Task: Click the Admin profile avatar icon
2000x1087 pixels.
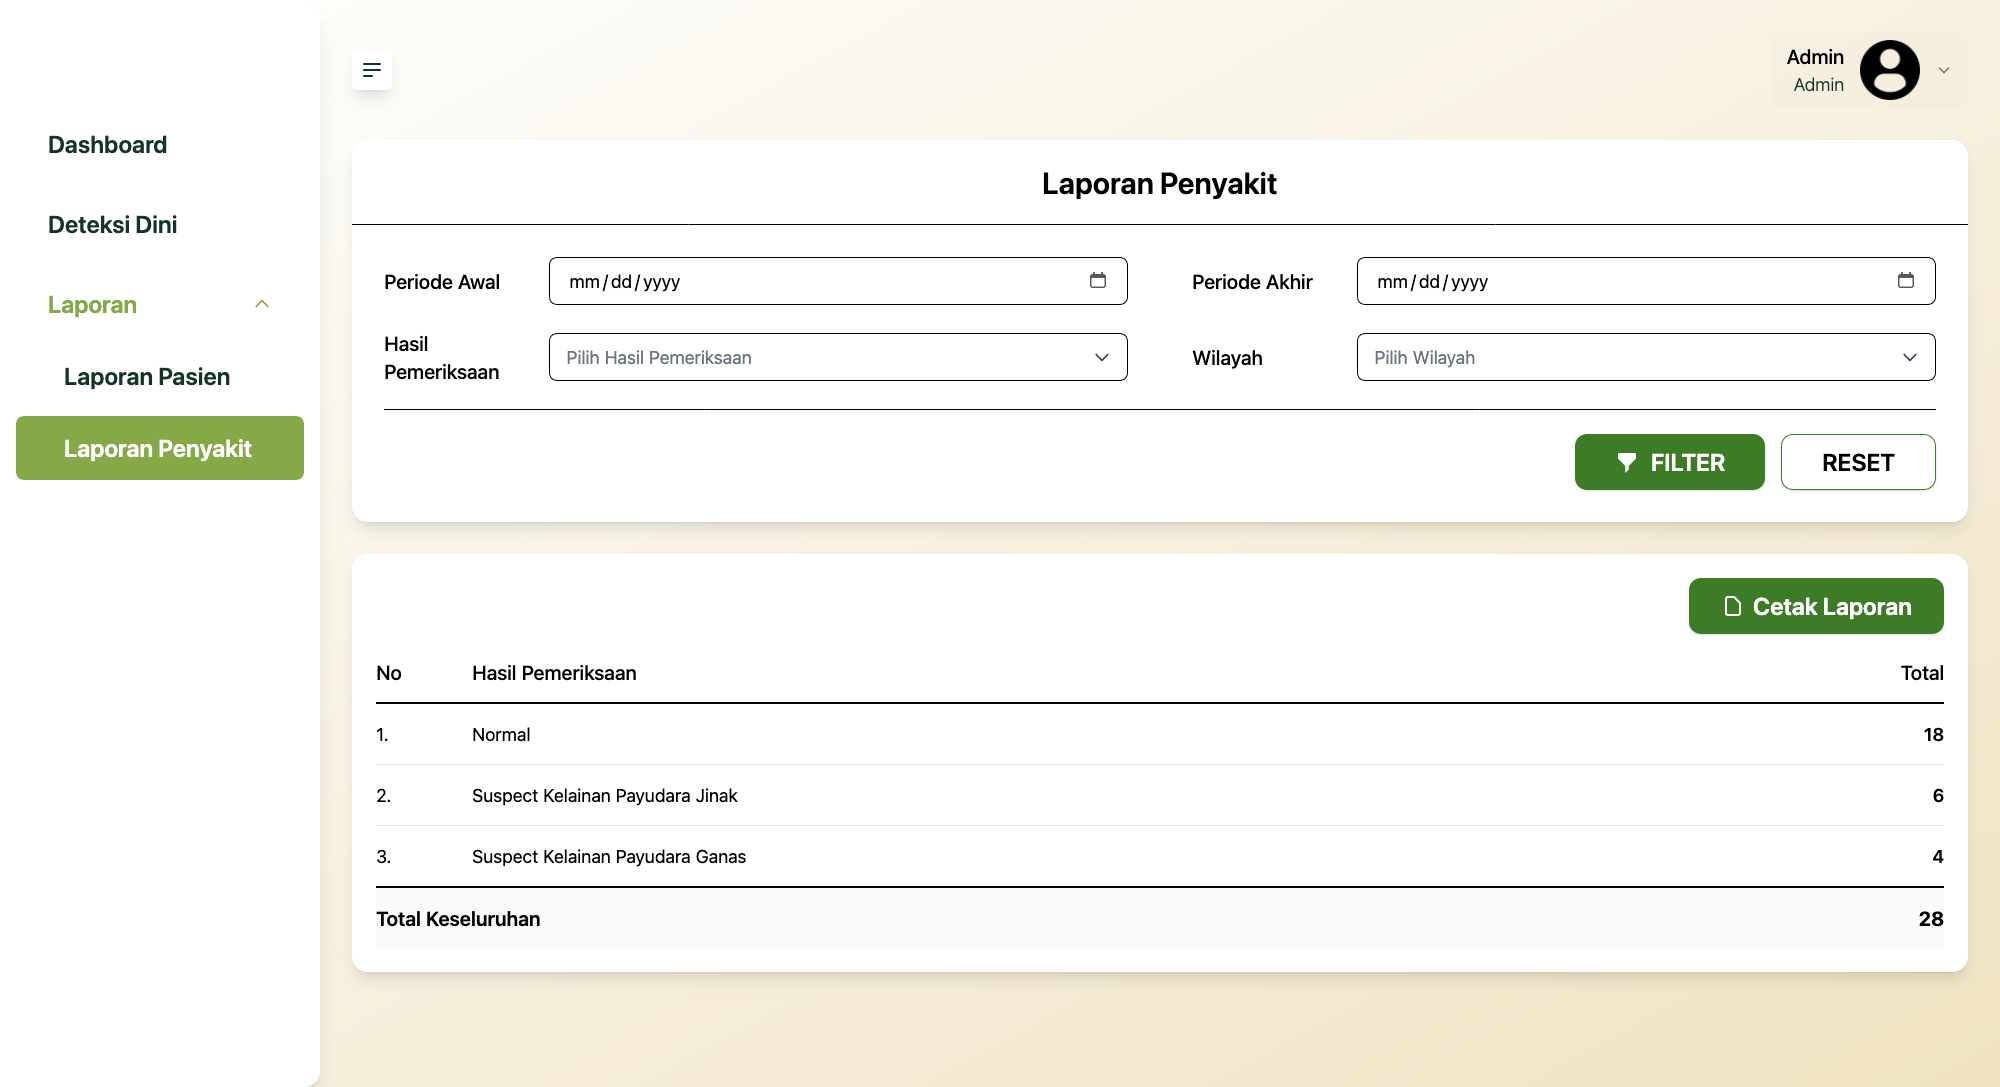Action: coord(1889,70)
